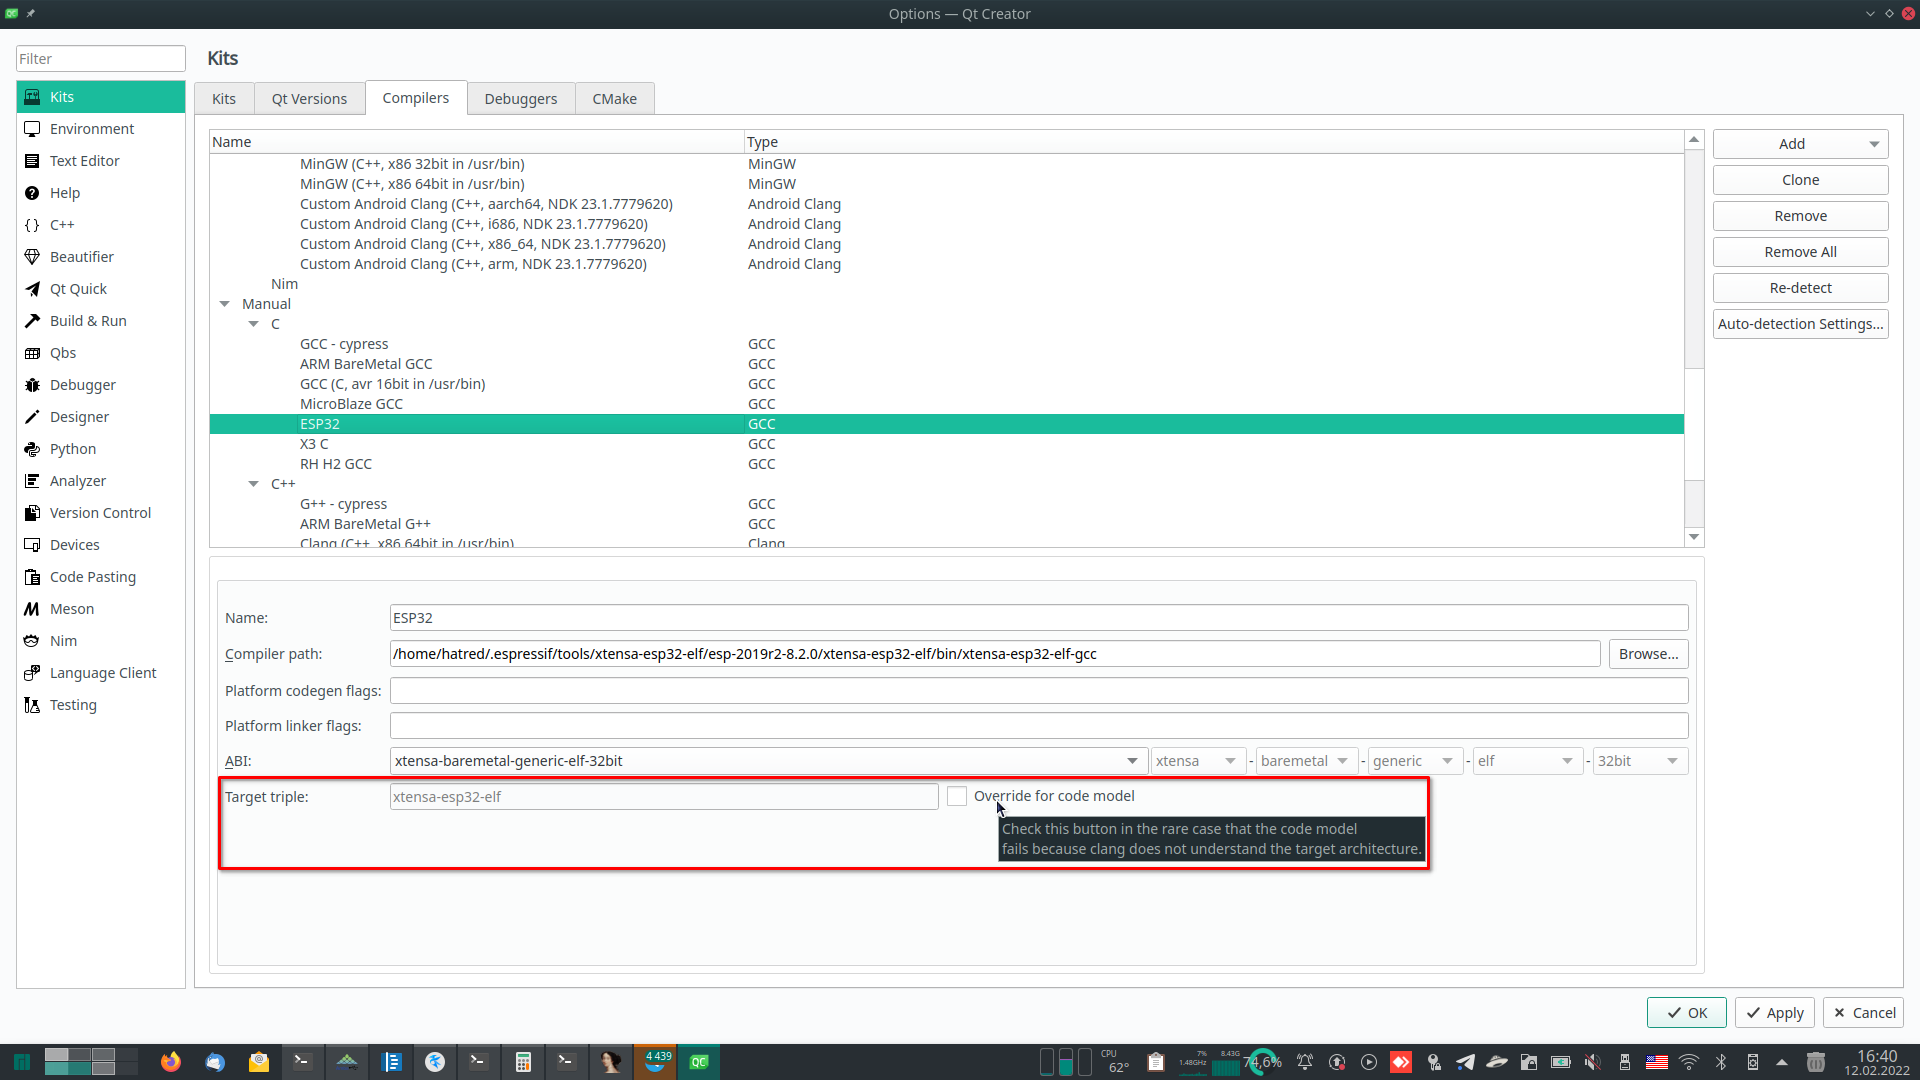The height and width of the screenshot is (1080, 1920).
Task: Switch to Qt Creator taskbar icon
Action: (699, 1062)
